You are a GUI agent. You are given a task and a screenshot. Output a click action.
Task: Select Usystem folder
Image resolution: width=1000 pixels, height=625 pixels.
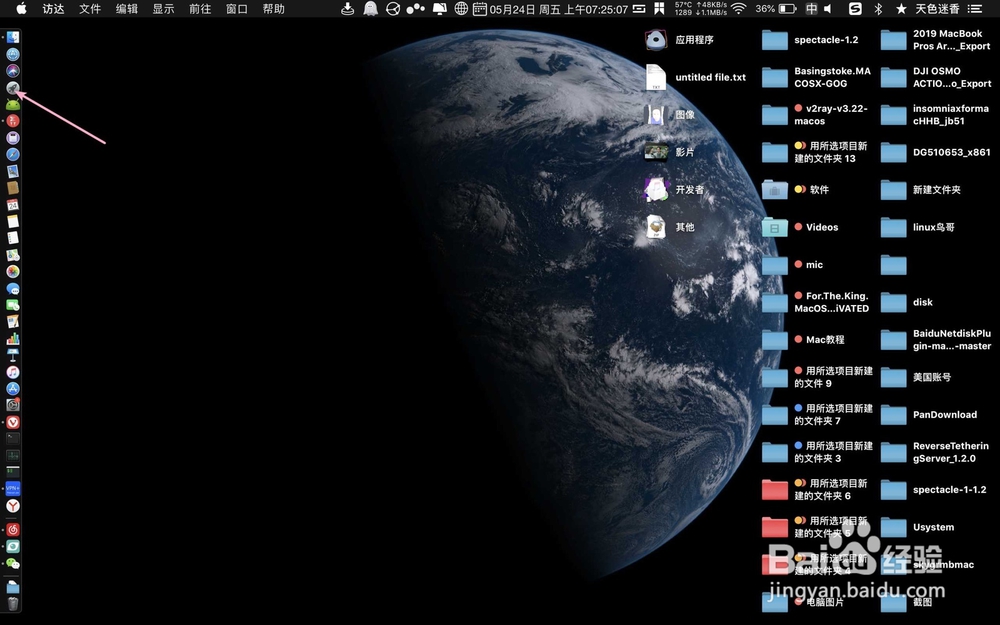(917, 527)
